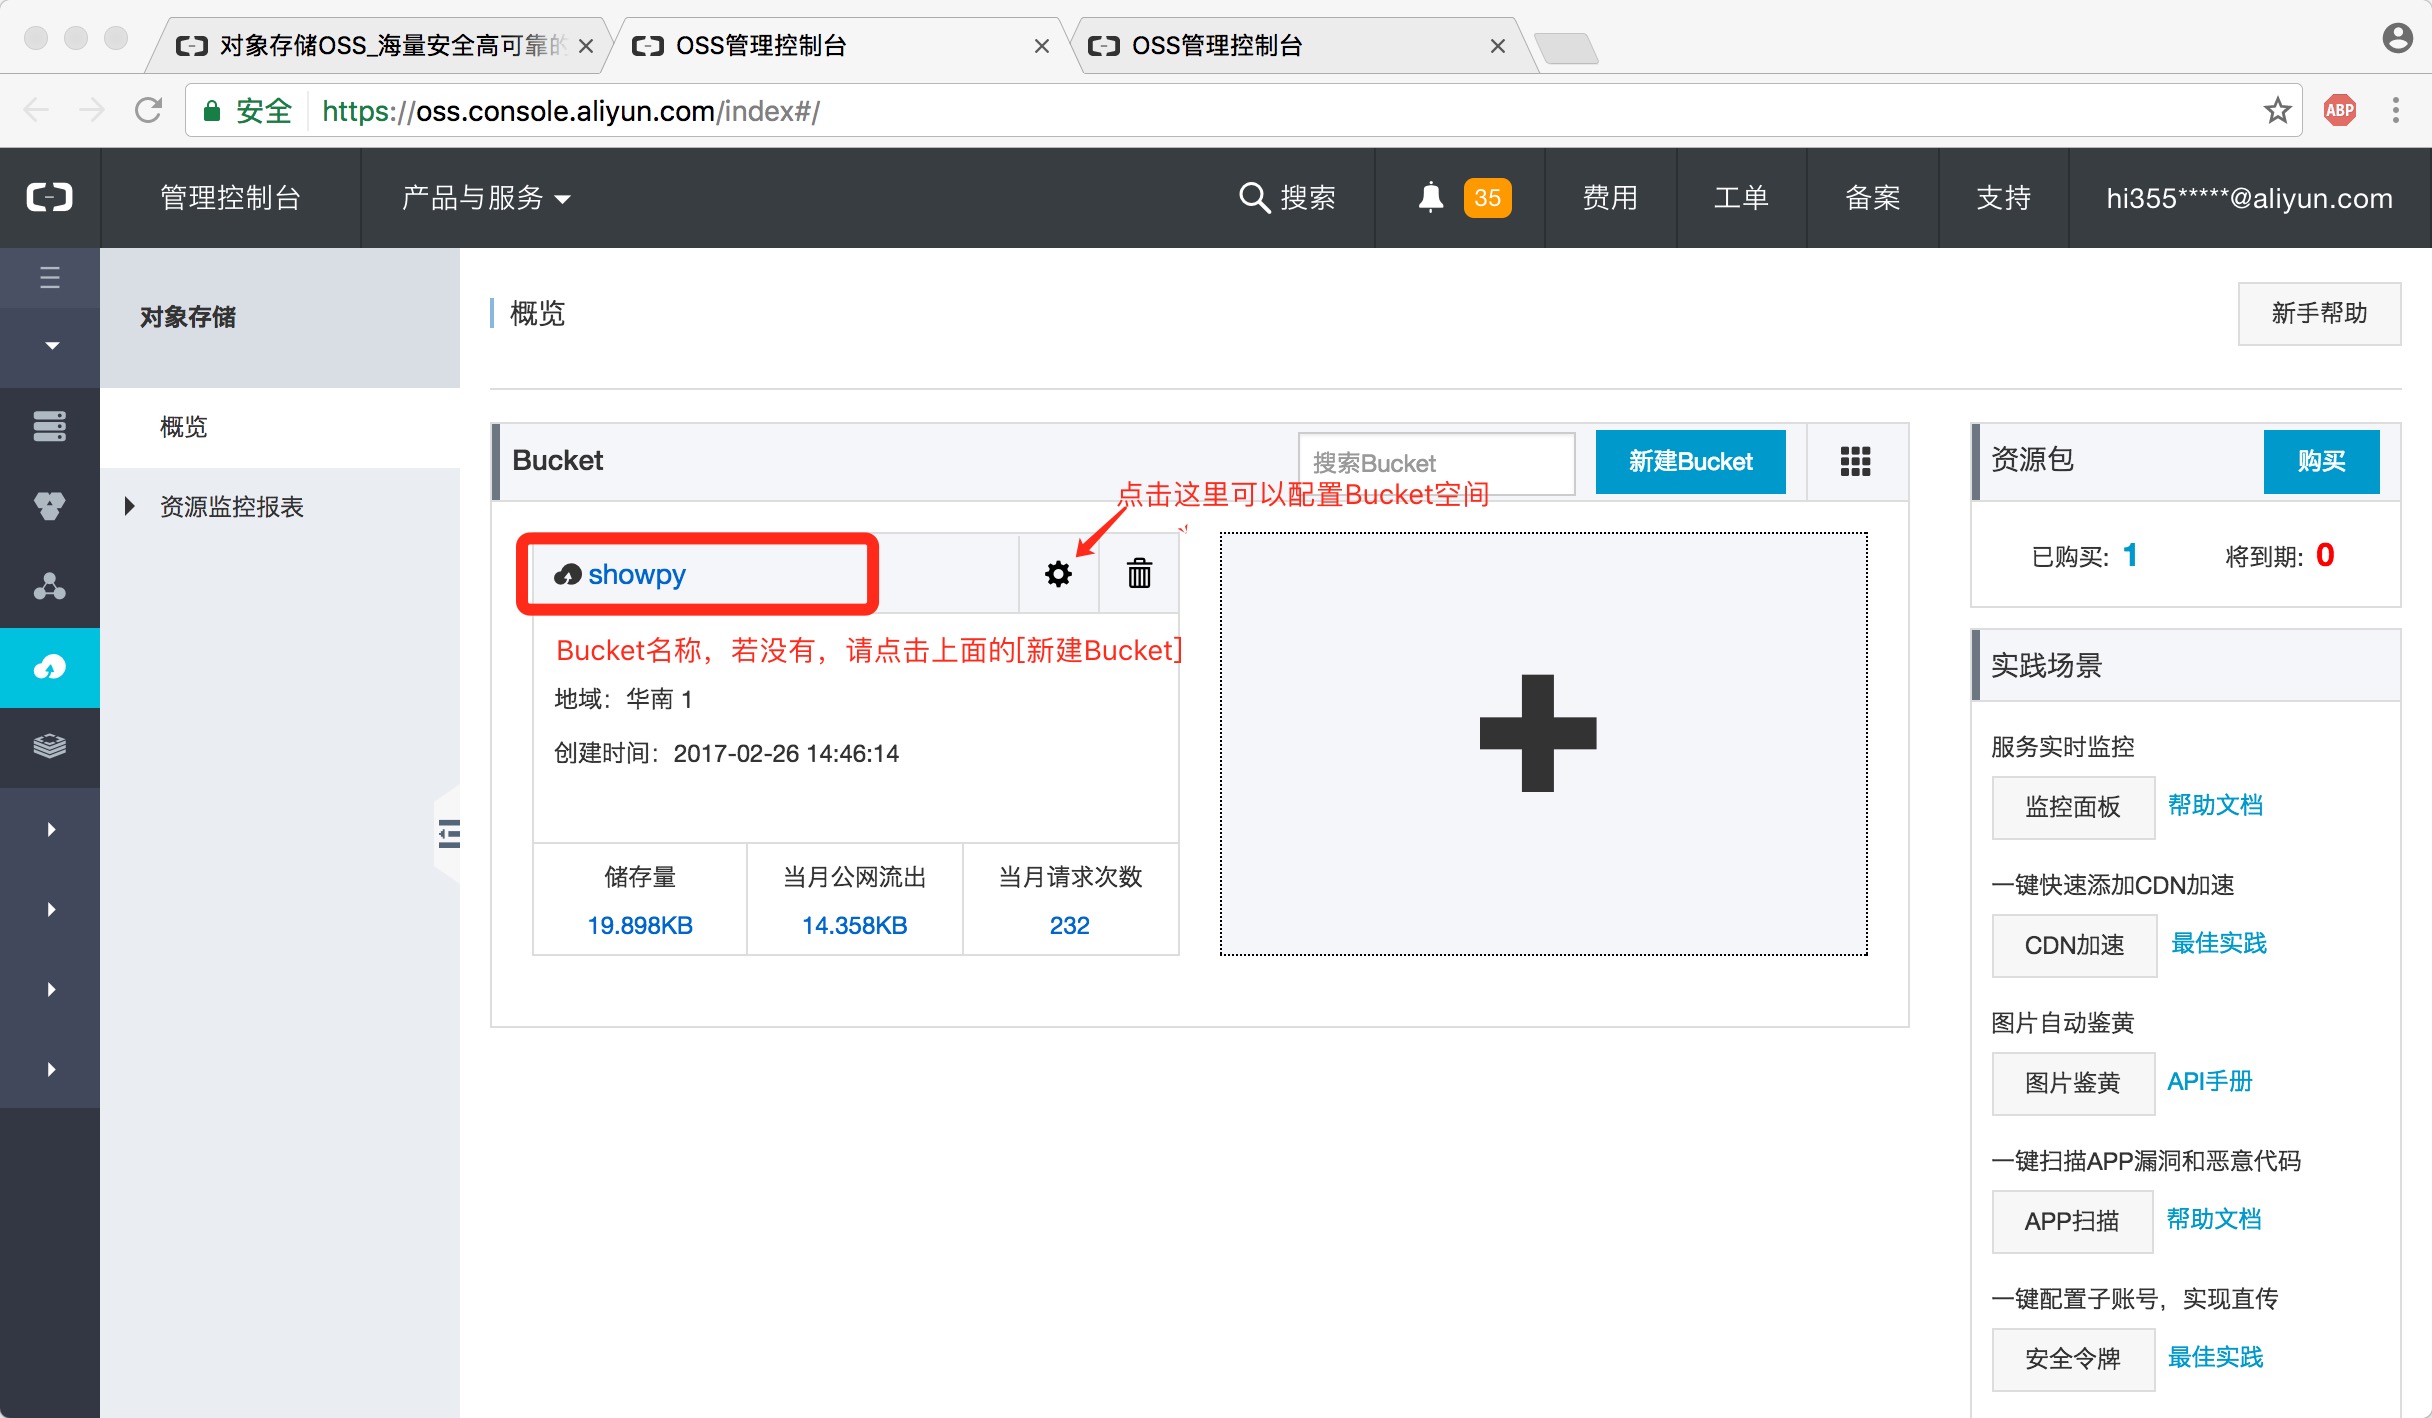Reload the page with the refresh icon

(148, 110)
